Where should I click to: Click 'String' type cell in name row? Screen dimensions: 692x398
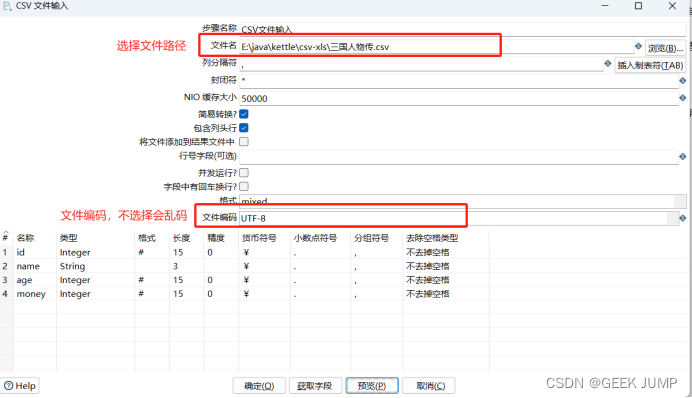[x=95, y=266]
